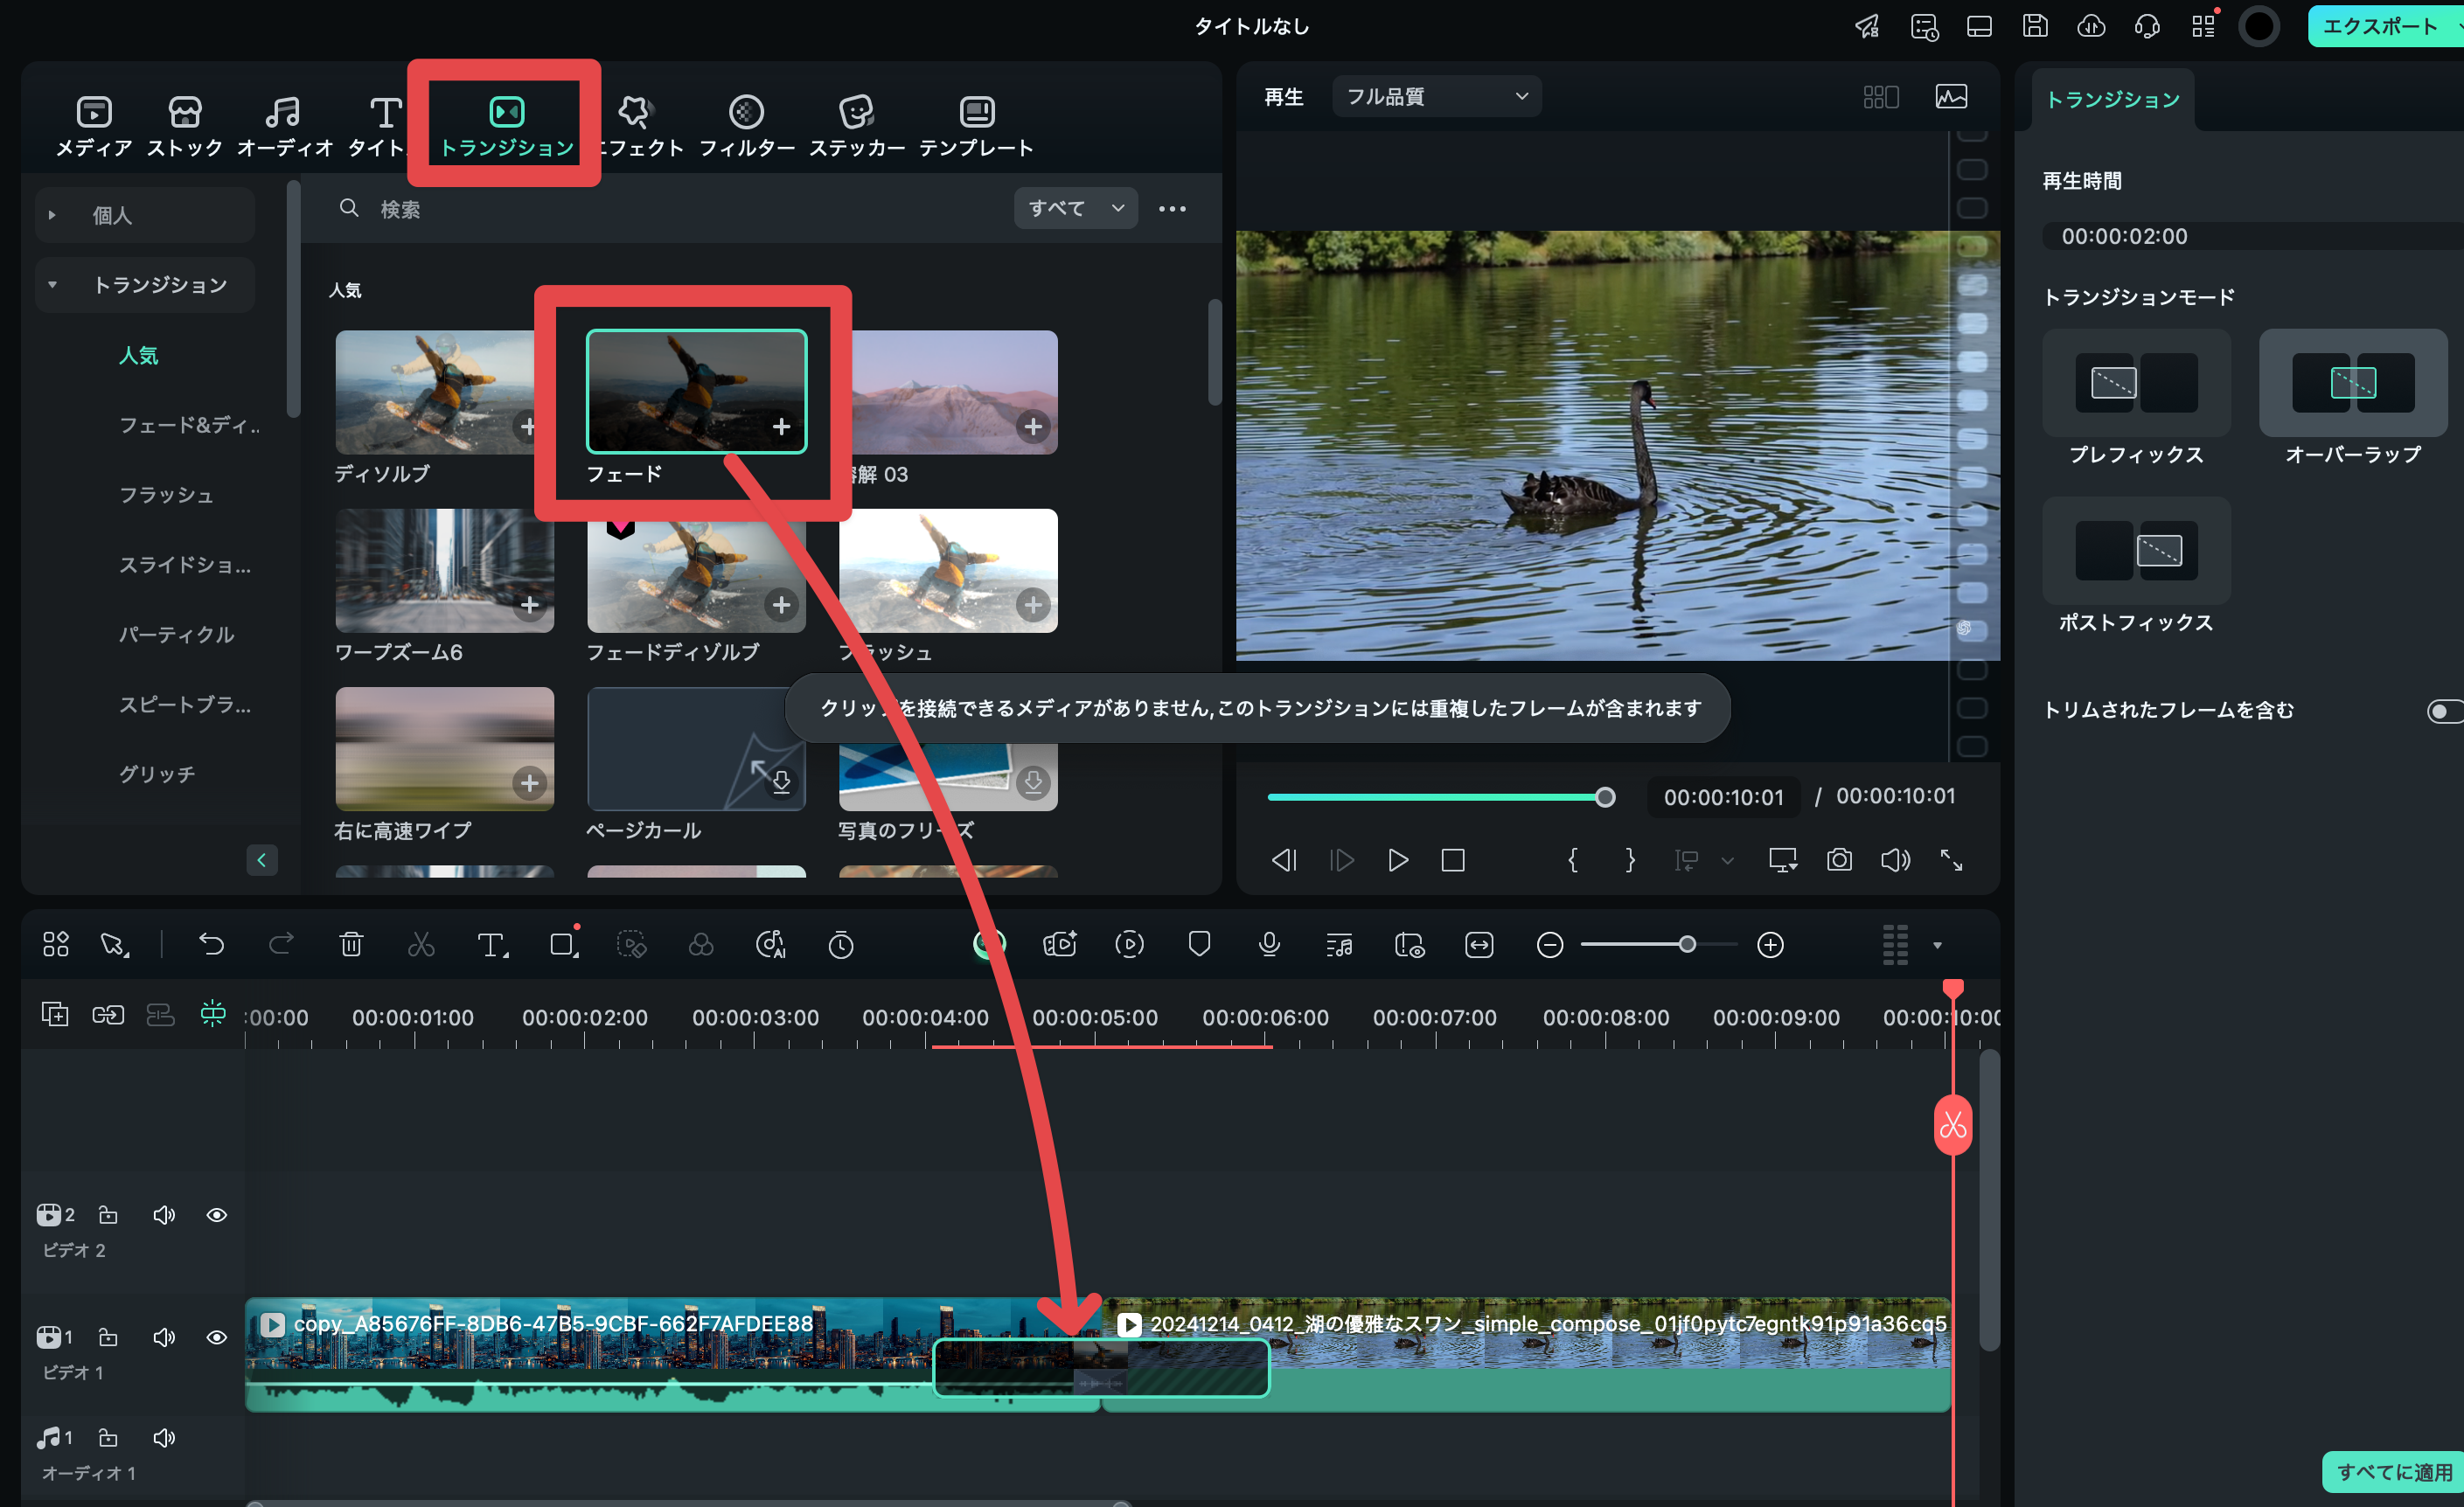Add text with the T tool in timeline toolbar
The width and height of the screenshot is (2464, 1507).
(492, 945)
